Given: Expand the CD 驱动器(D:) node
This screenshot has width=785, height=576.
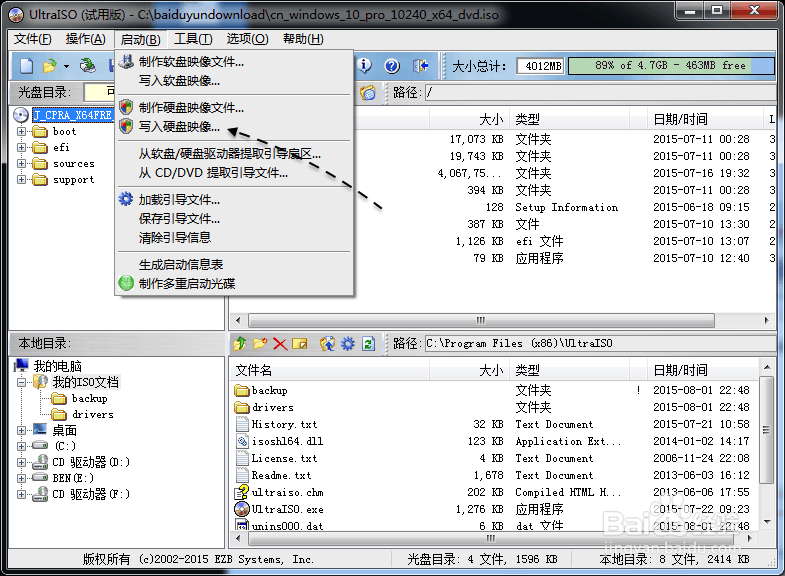Looking at the screenshot, I should click(x=22, y=462).
